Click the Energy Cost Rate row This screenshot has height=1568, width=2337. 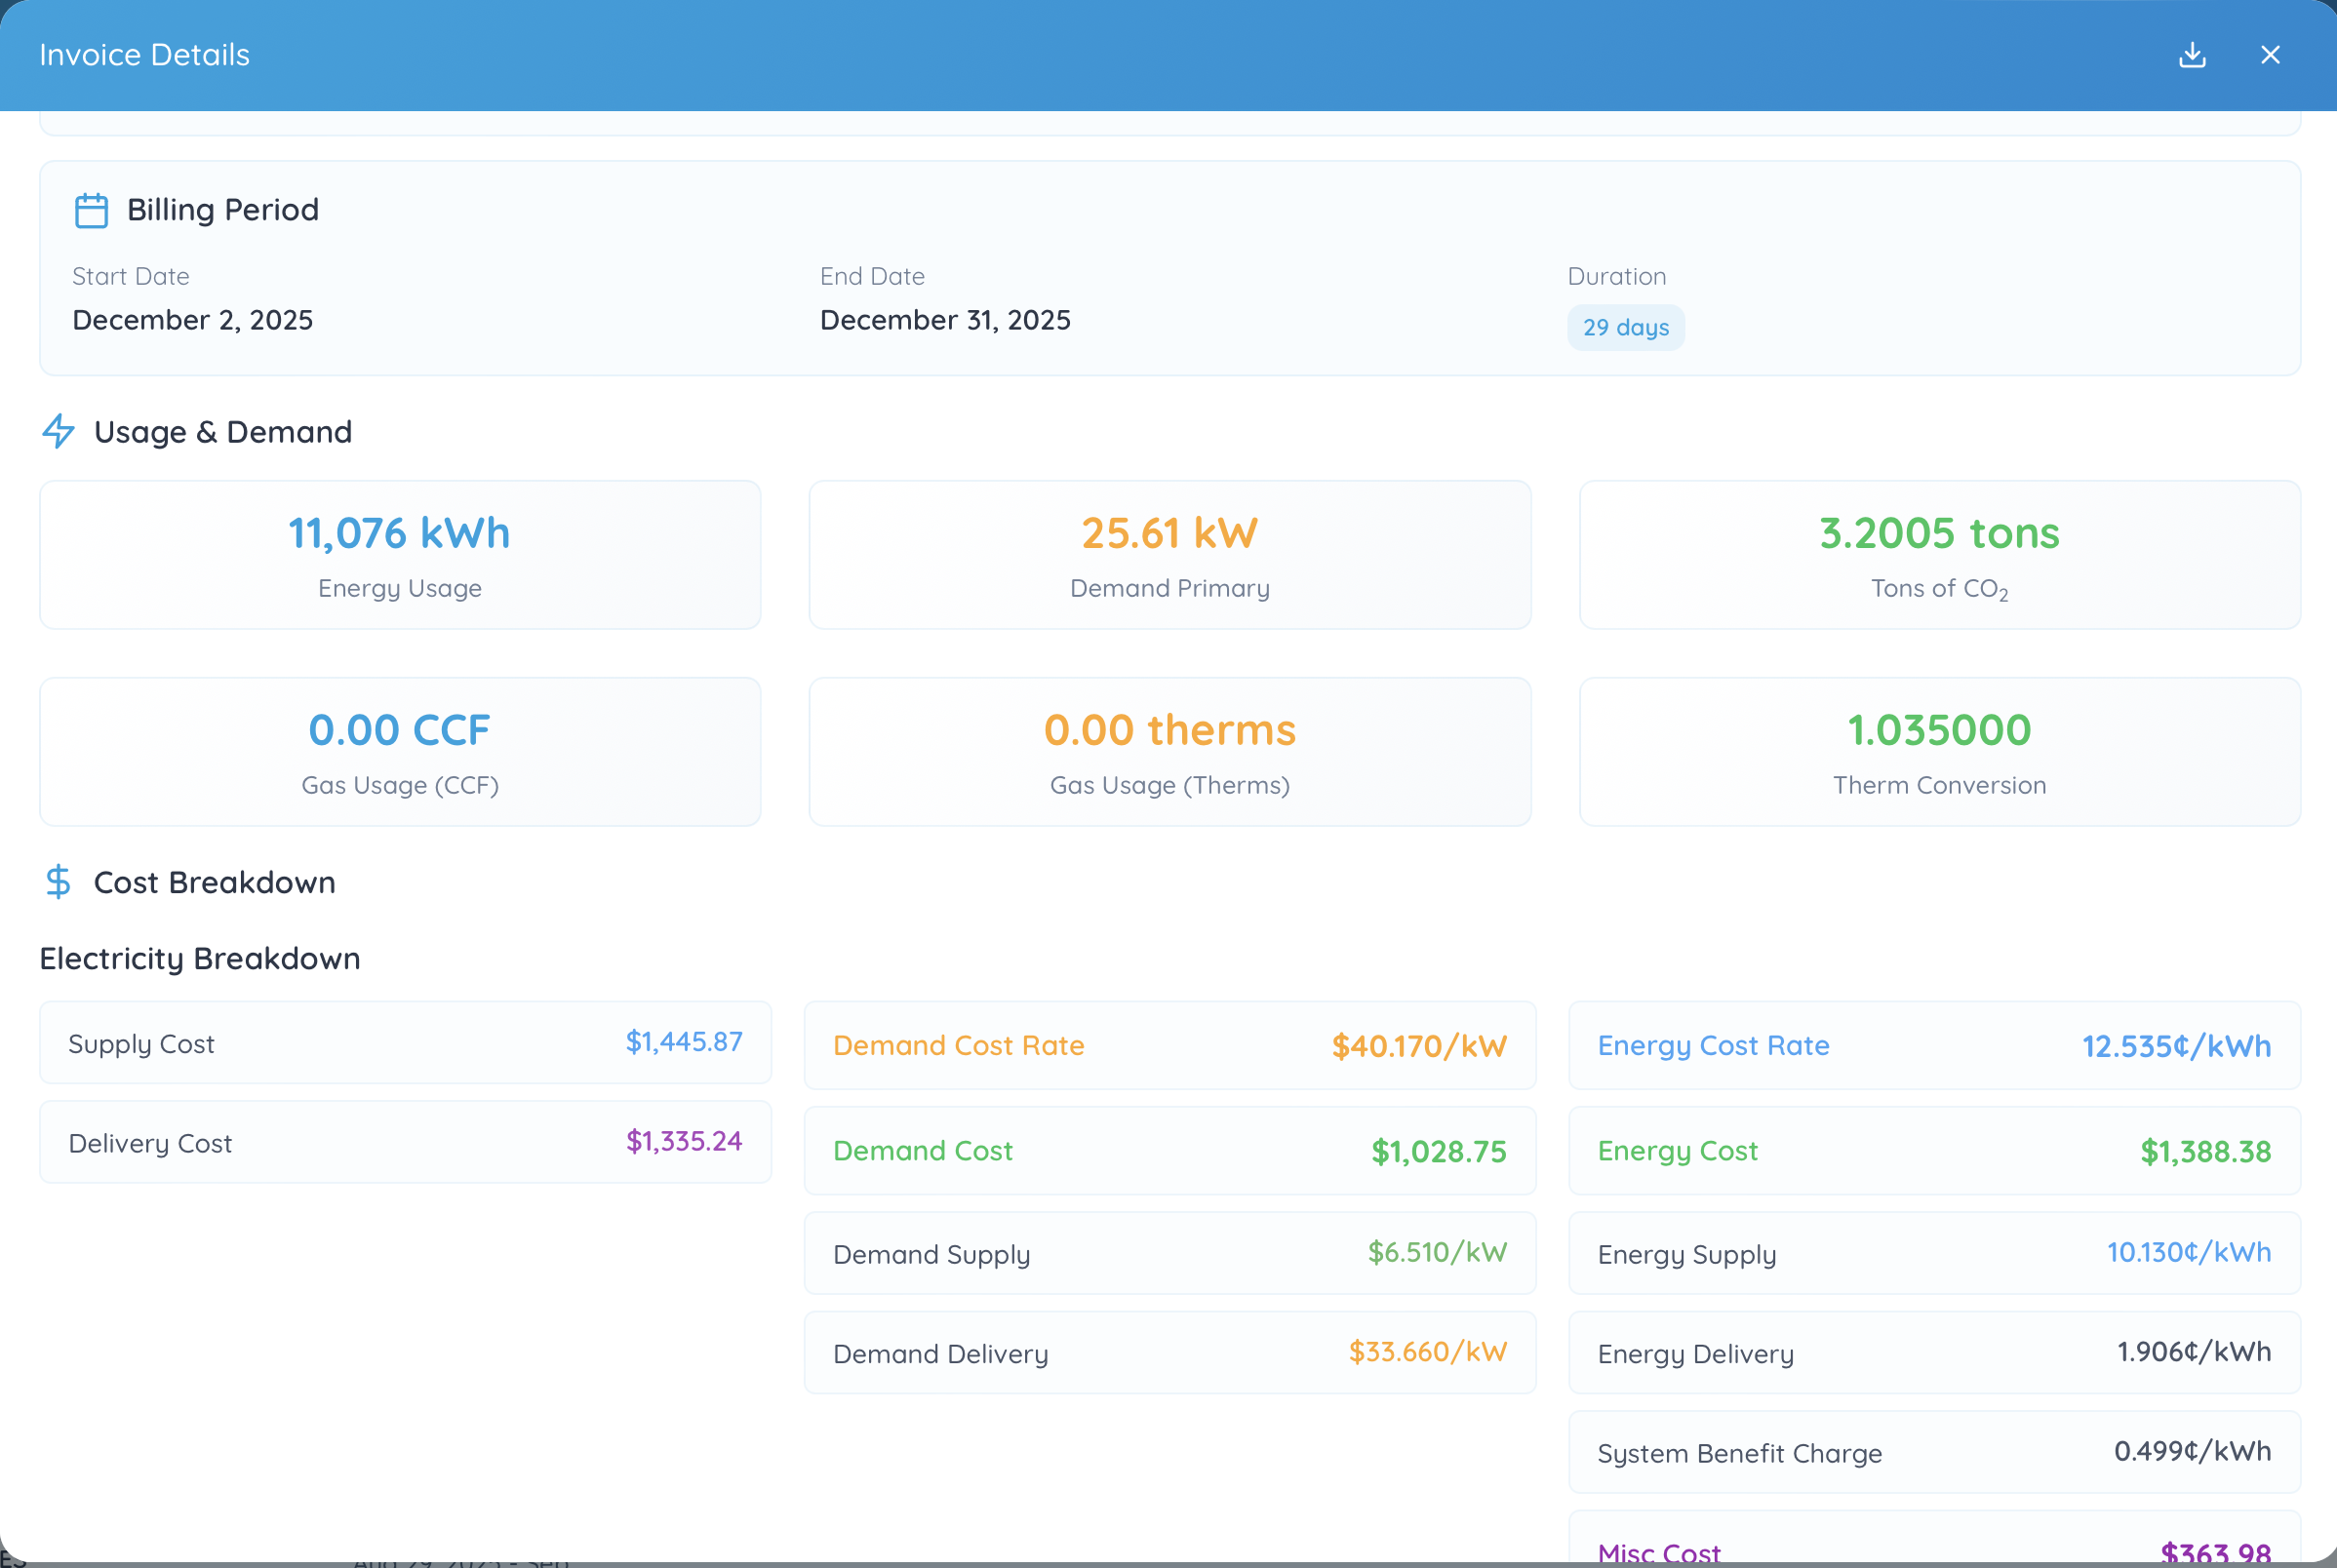point(1933,1045)
